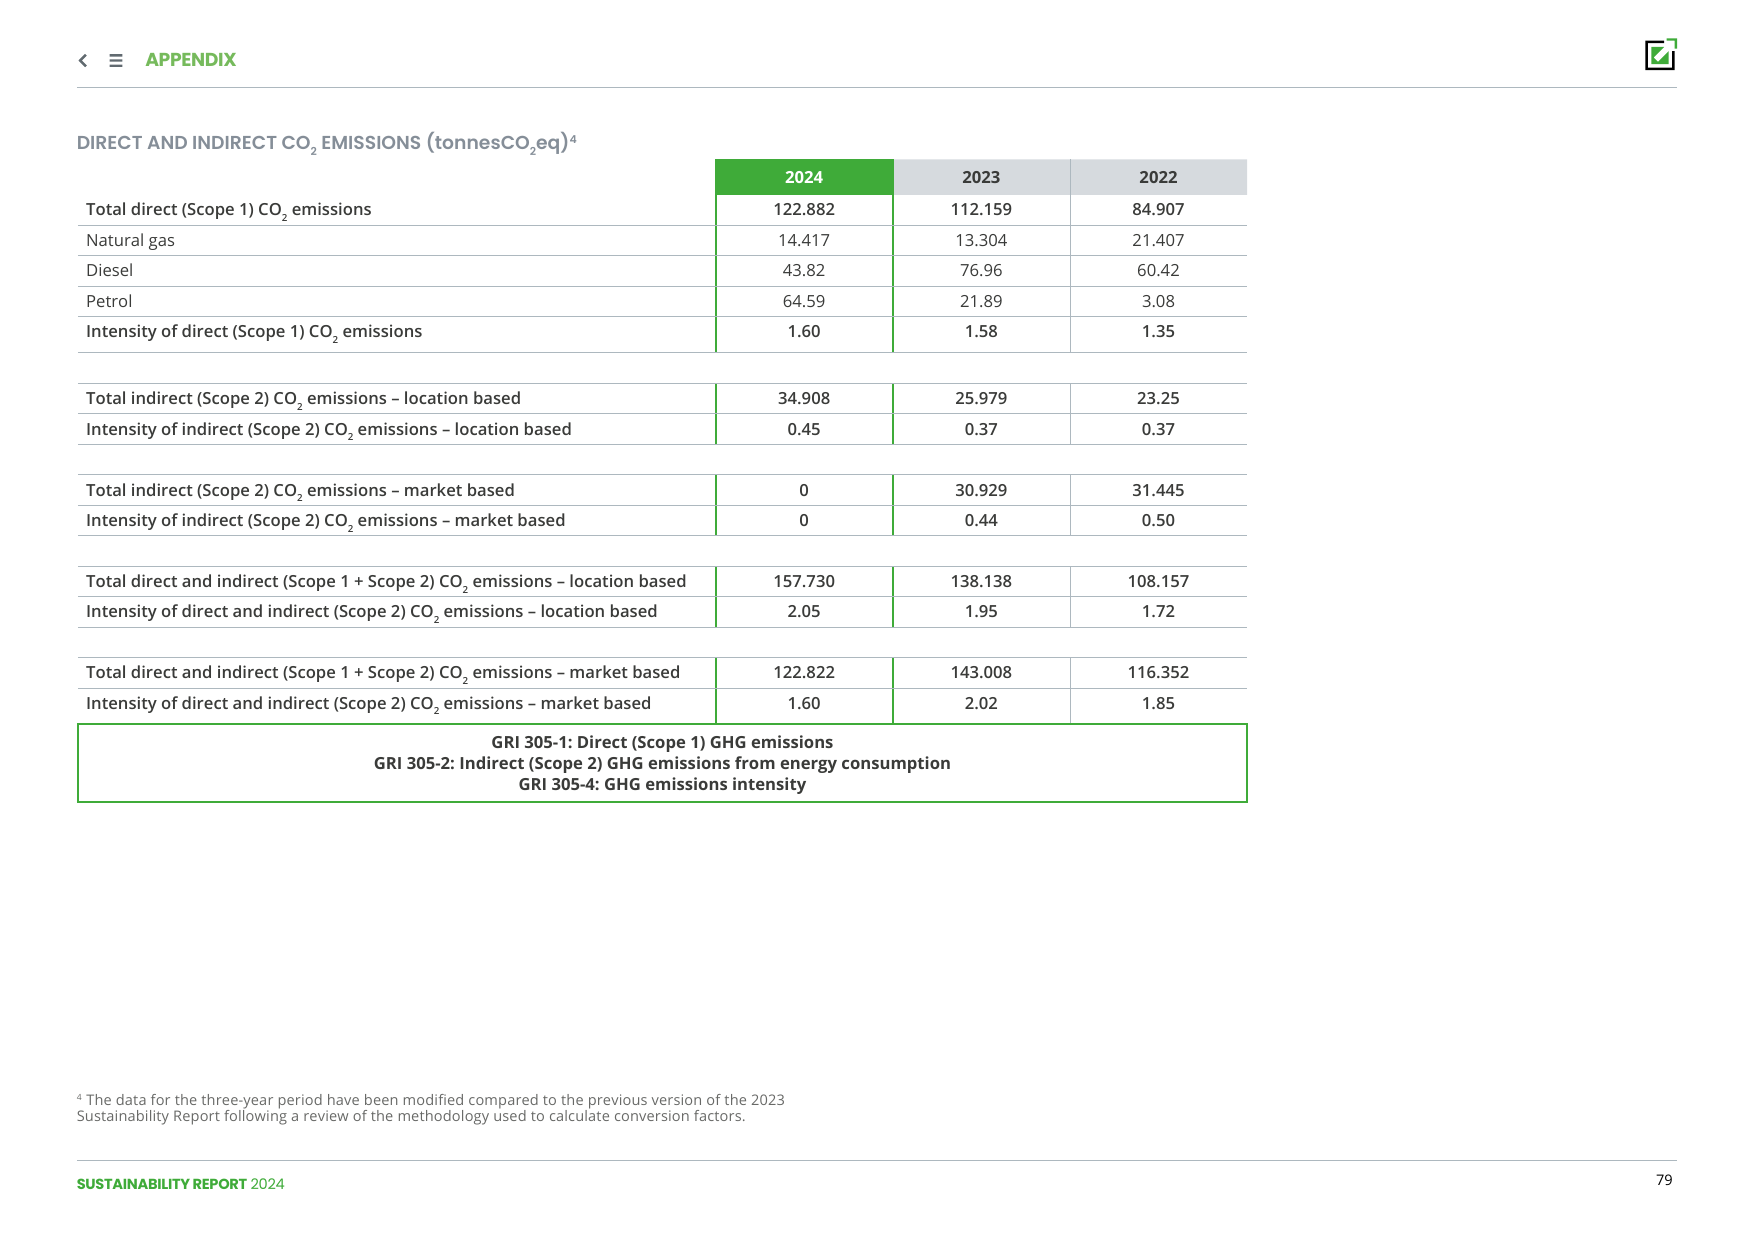1754x1241 pixels.
Task: Click market-based intensity value 1.85
Action: [x=1158, y=703]
